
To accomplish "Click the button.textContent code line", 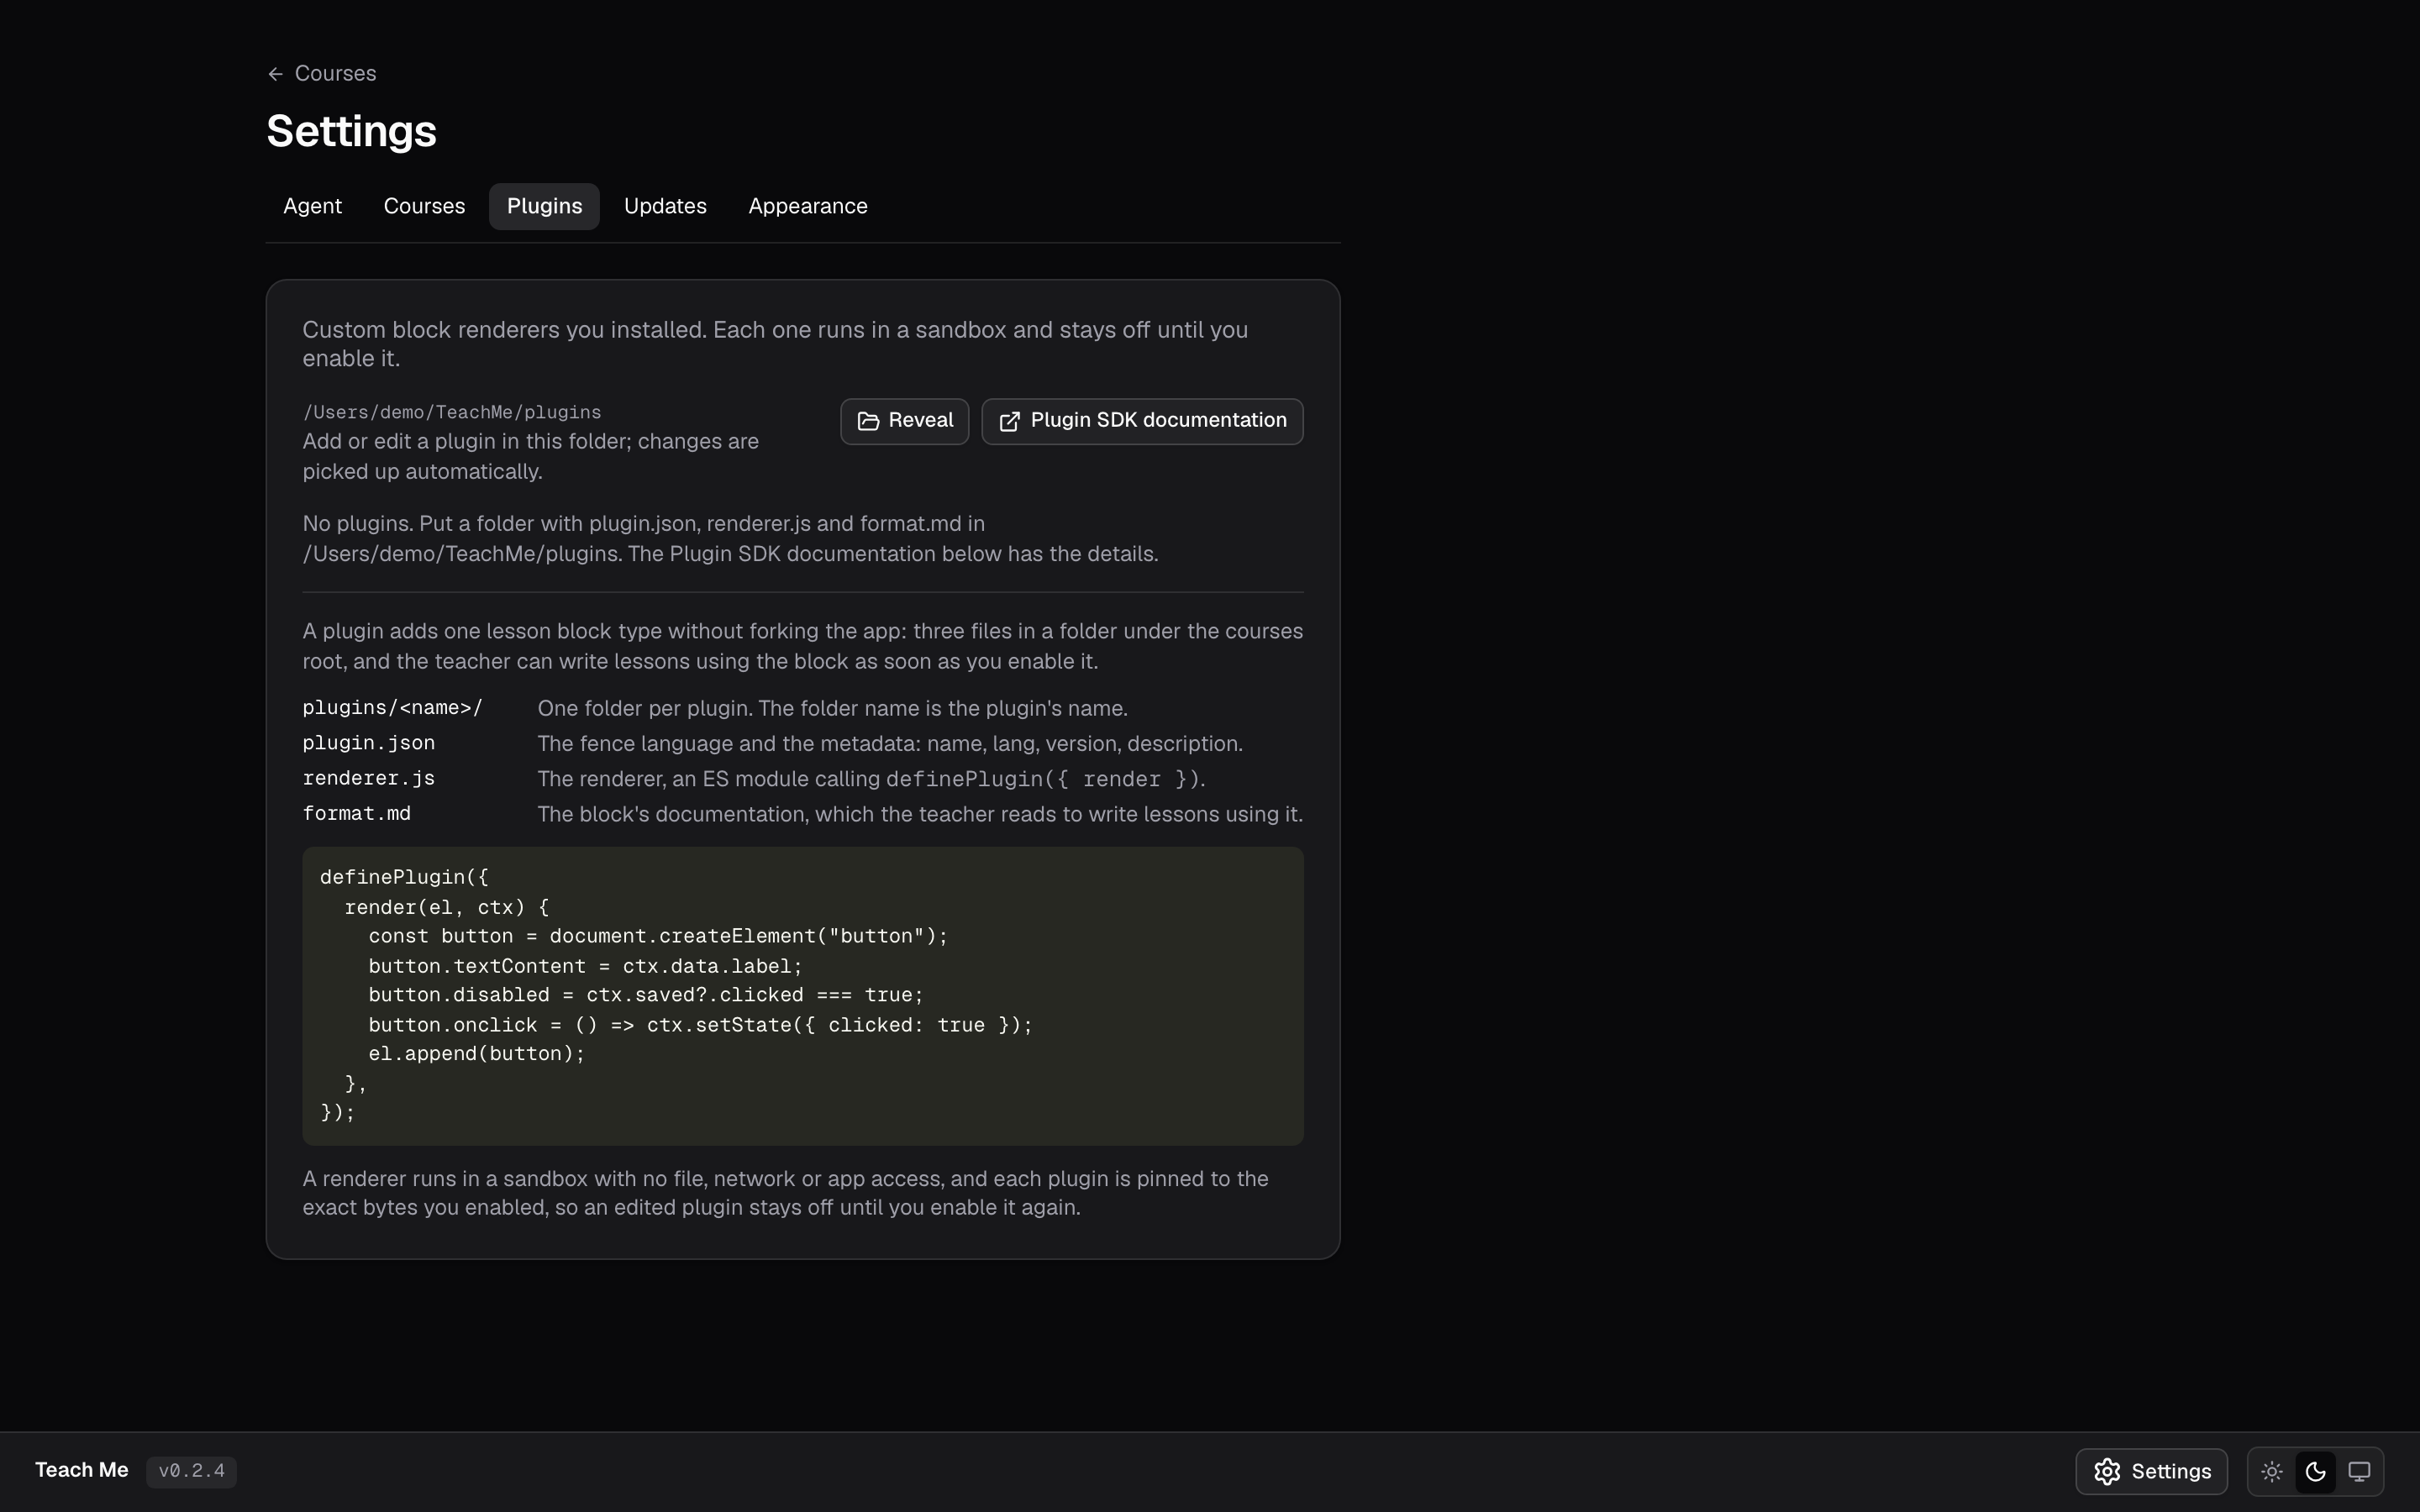I will click(585, 966).
